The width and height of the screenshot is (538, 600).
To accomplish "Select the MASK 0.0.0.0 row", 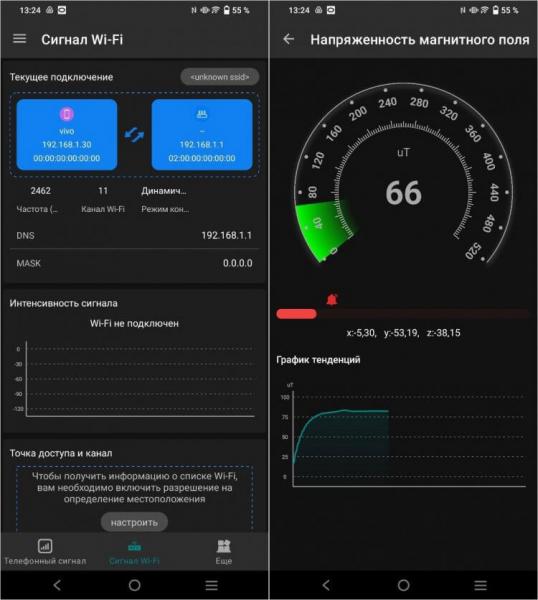I will pos(134,263).
